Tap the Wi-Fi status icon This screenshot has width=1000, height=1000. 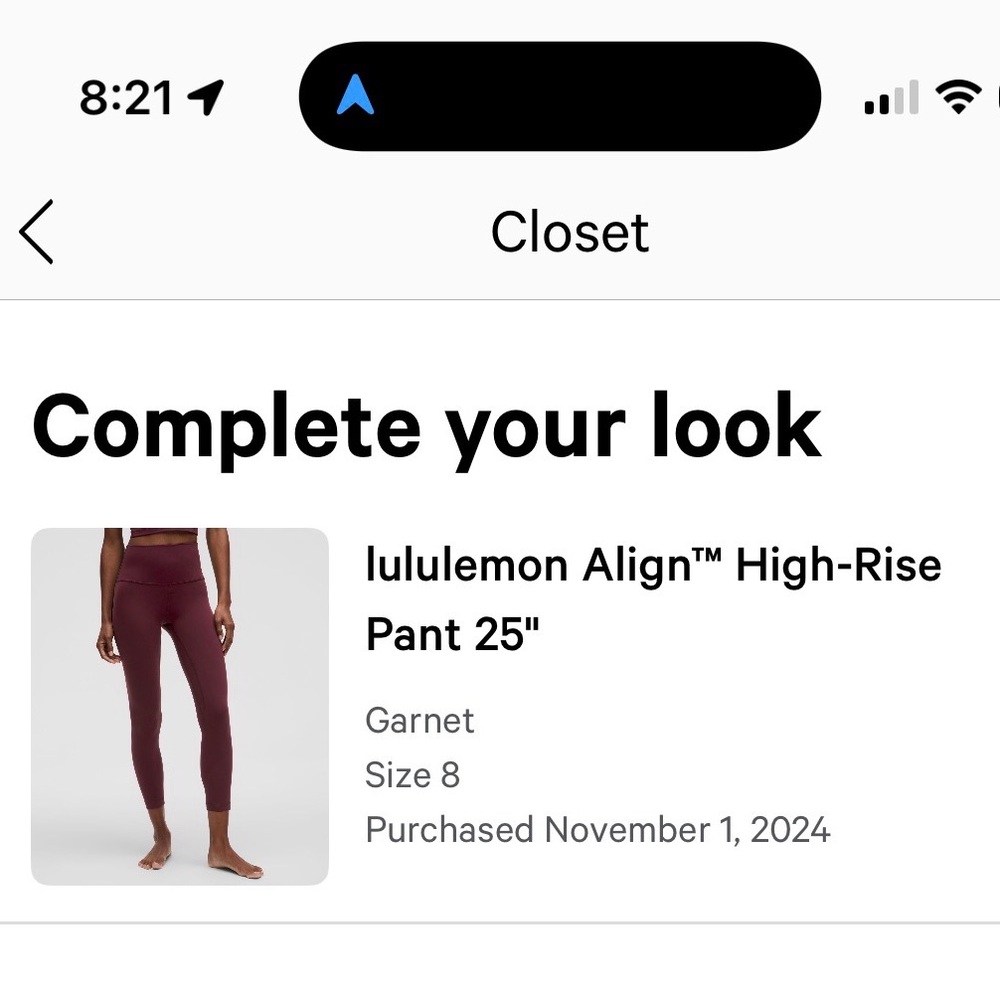point(958,97)
